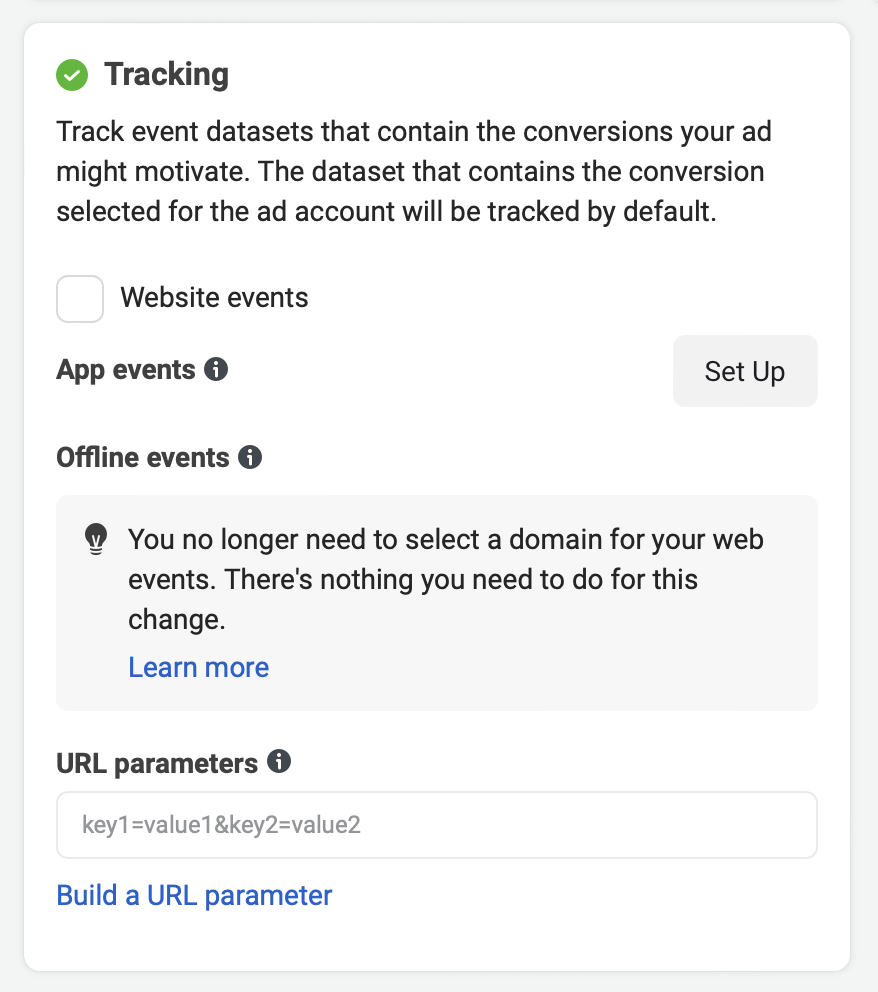Focus the URL parameters input field

(437, 825)
